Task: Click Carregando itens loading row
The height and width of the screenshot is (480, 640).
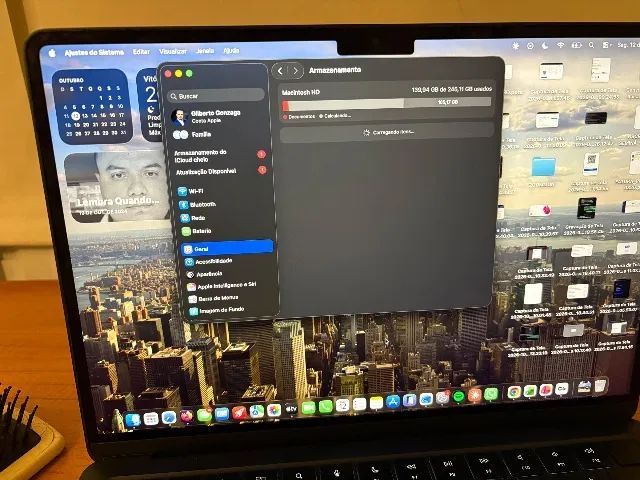Action: [x=387, y=133]
